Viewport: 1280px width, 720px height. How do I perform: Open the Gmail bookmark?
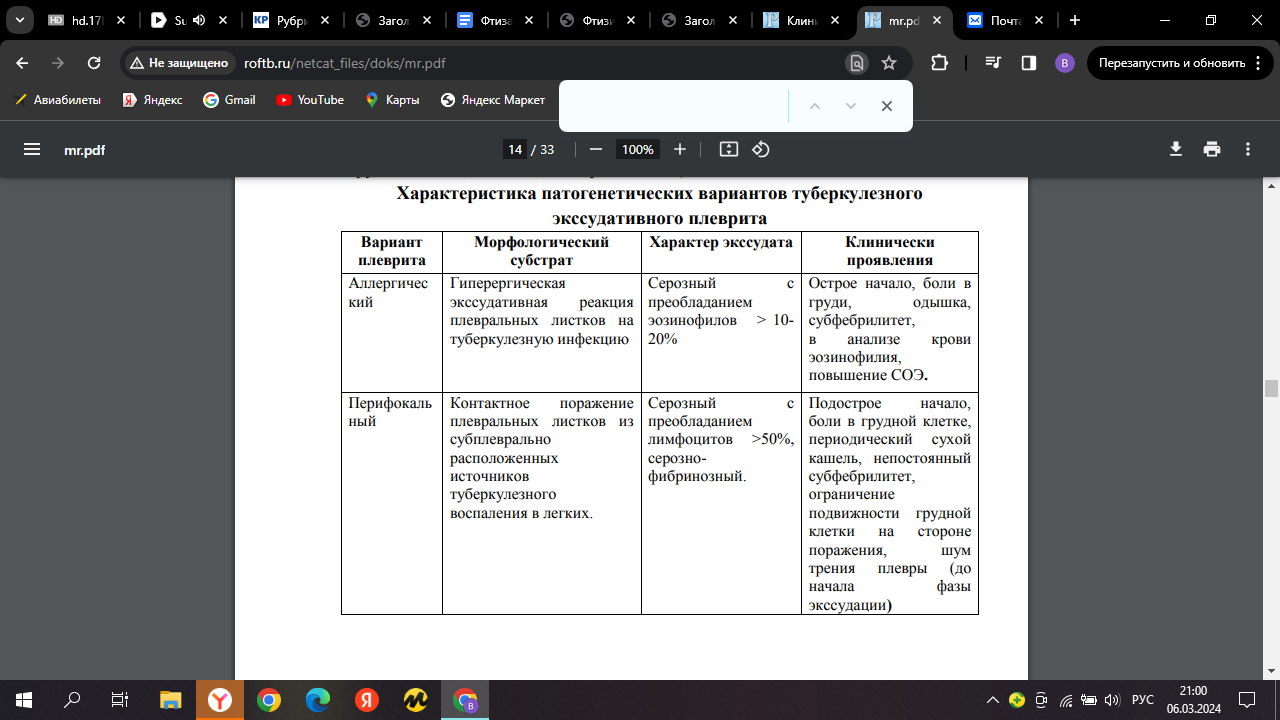coord(230,100)
